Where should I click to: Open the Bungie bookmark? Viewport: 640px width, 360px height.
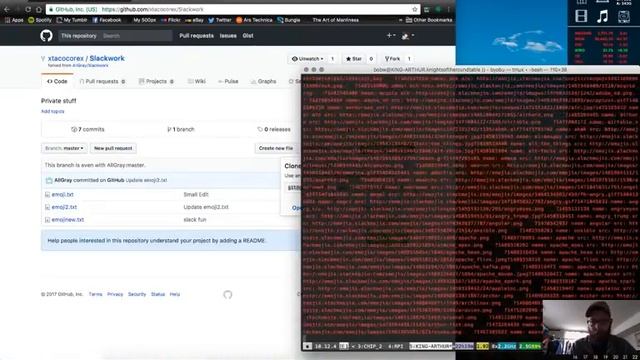[x=289, y=20]
